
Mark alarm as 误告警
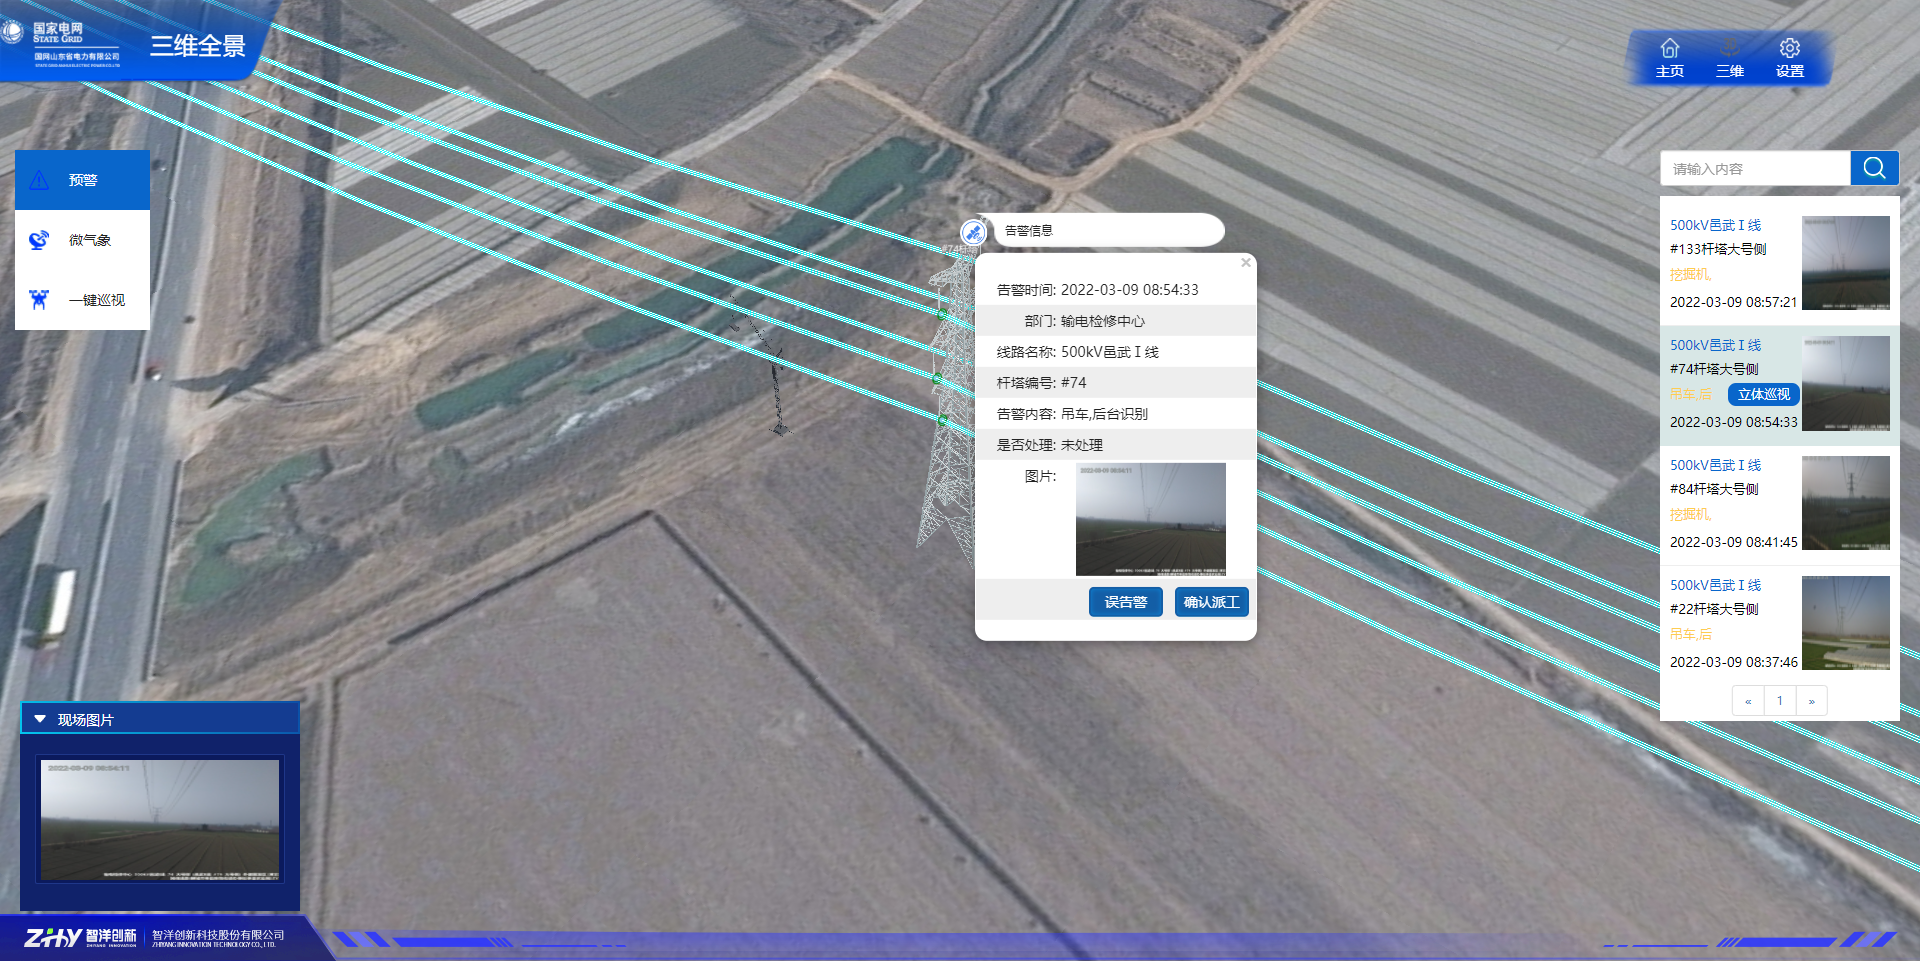pos(1125,602)
